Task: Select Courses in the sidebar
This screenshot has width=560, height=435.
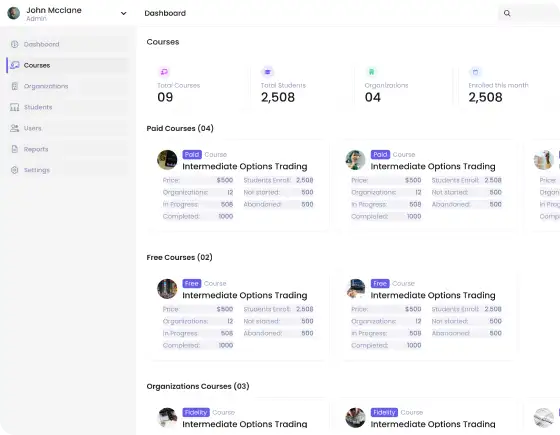Action: (68, 65)
